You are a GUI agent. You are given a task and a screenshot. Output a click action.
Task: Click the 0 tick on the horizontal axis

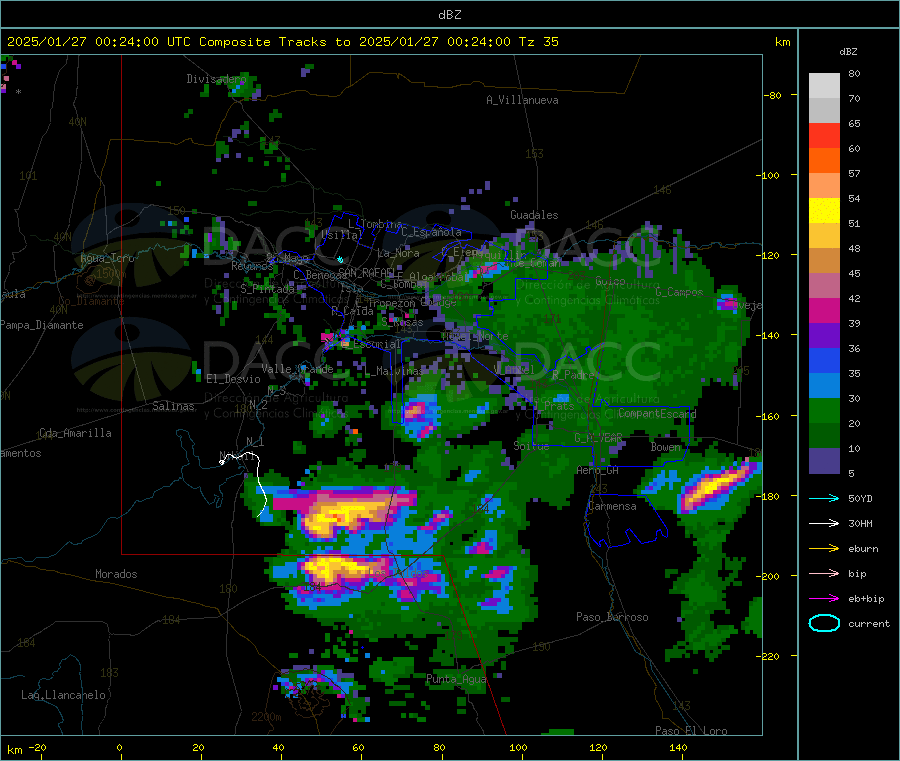[119, 747]
